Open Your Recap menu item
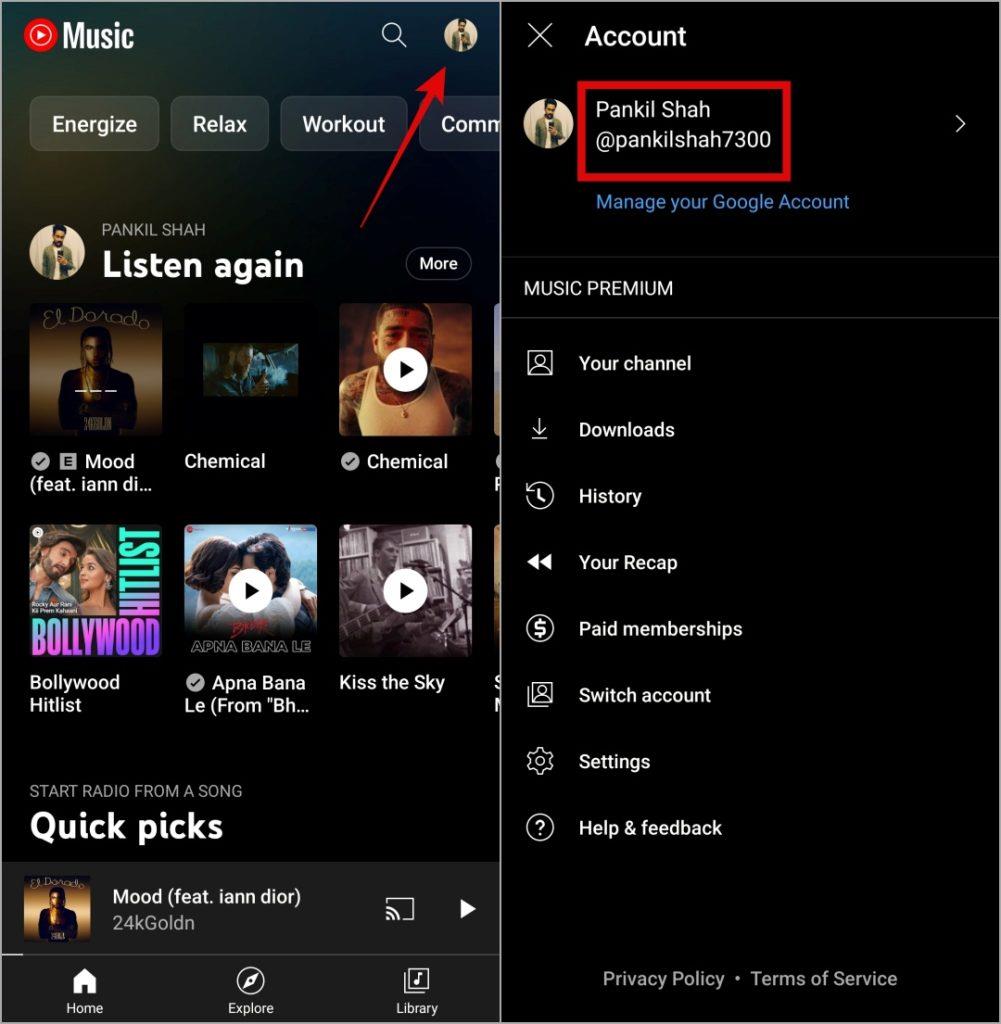 tap(750, 562)
